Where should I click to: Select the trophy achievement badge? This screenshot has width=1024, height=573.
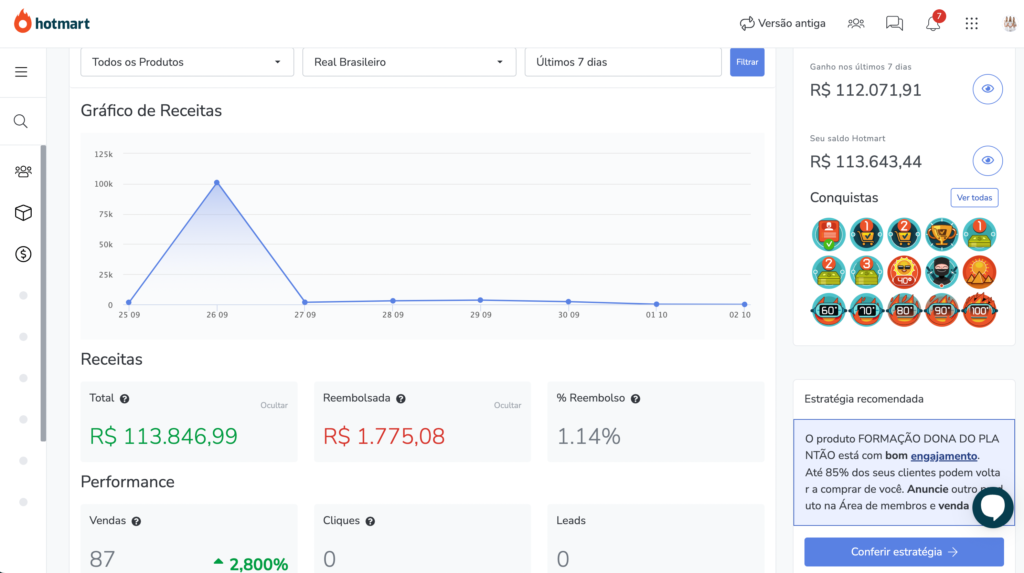942,234
